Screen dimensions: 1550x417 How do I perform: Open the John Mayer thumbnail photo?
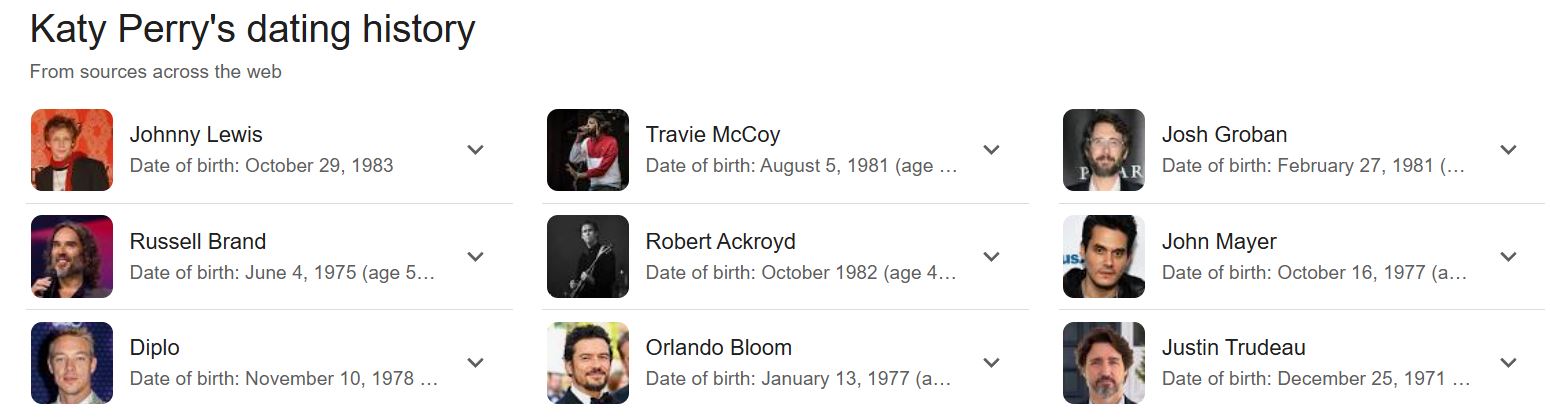pos(1104,257)
